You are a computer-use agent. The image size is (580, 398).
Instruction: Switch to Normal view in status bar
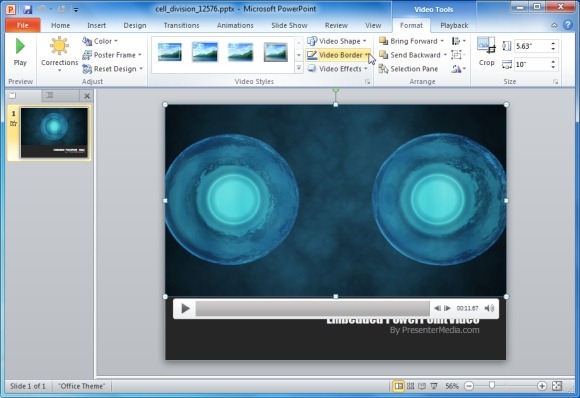[398, 386]
